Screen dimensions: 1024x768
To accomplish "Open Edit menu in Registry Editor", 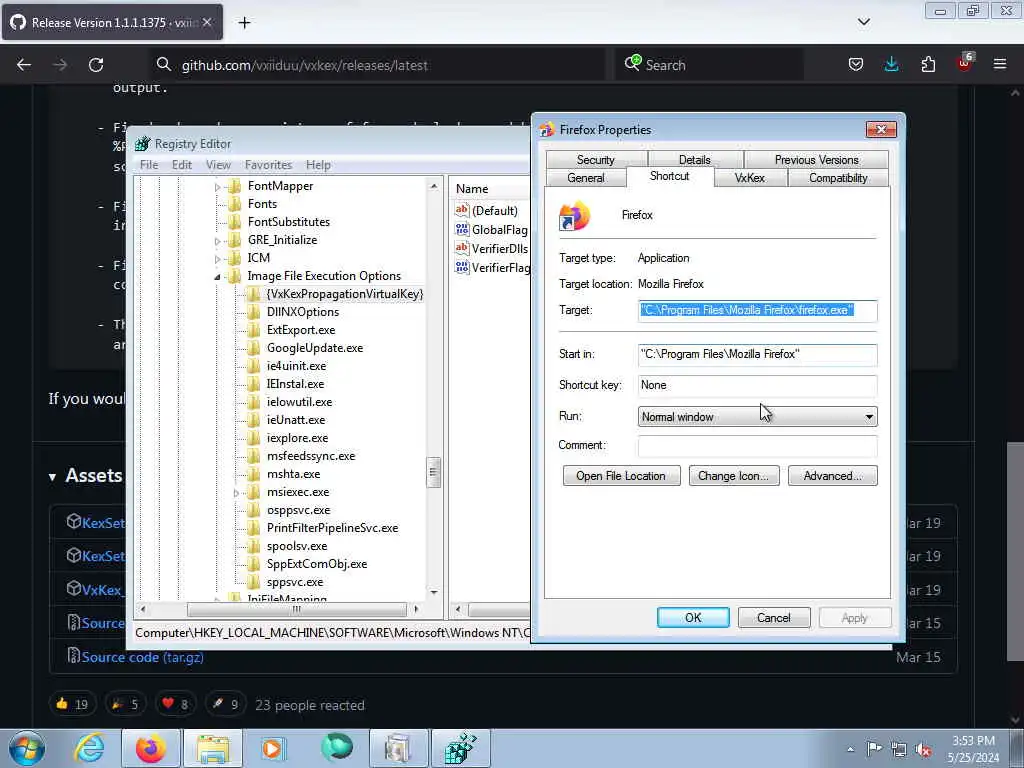I will (182, 165).
